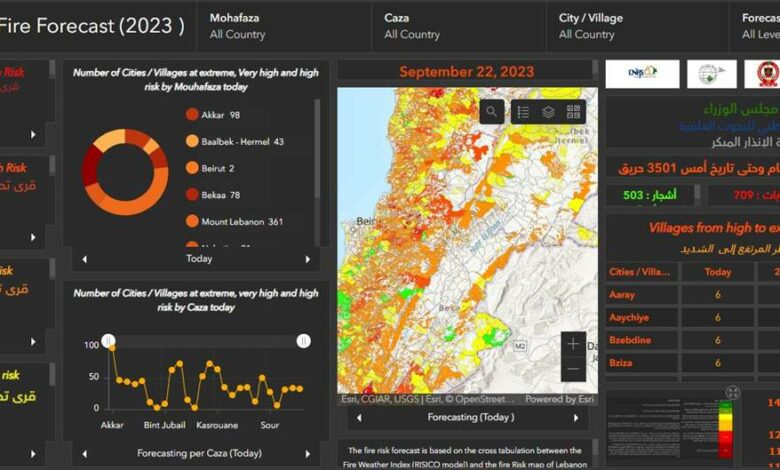The width and height of the screenshot is (780, 470).
Task: Show previous map forecasting day
Action: tap(359, 418)
